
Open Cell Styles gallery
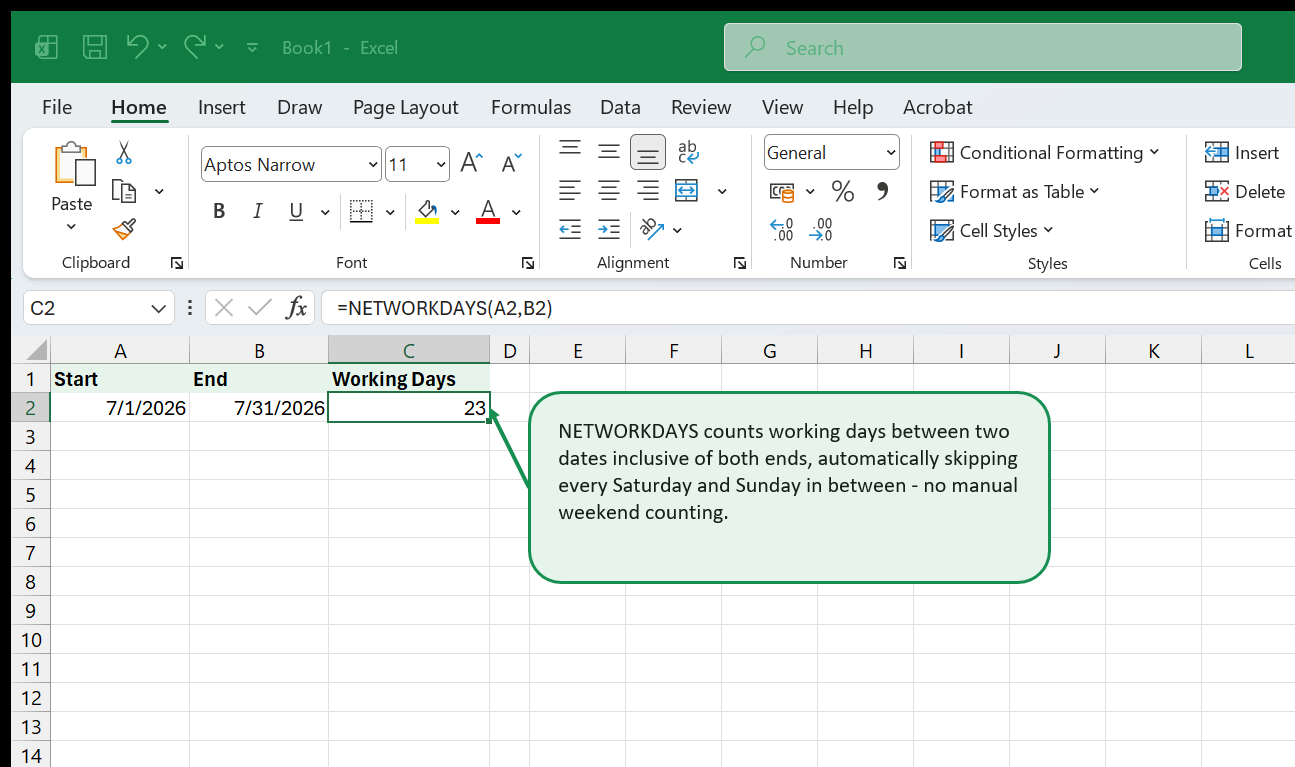(x=991, y=230)
